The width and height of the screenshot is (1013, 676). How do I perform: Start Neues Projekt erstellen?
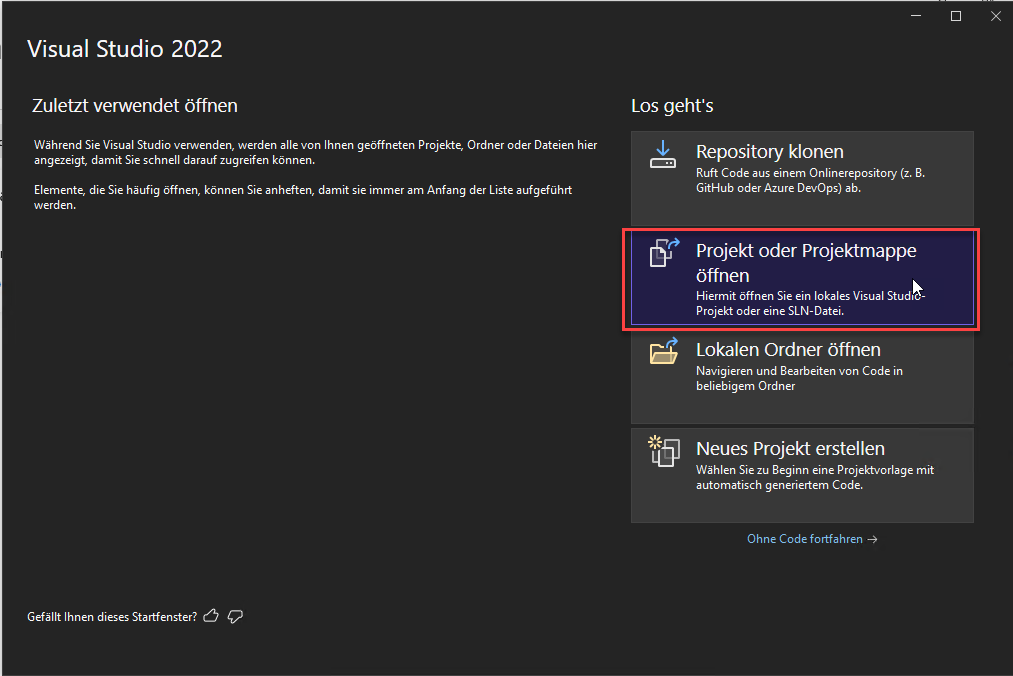[802, 475]
